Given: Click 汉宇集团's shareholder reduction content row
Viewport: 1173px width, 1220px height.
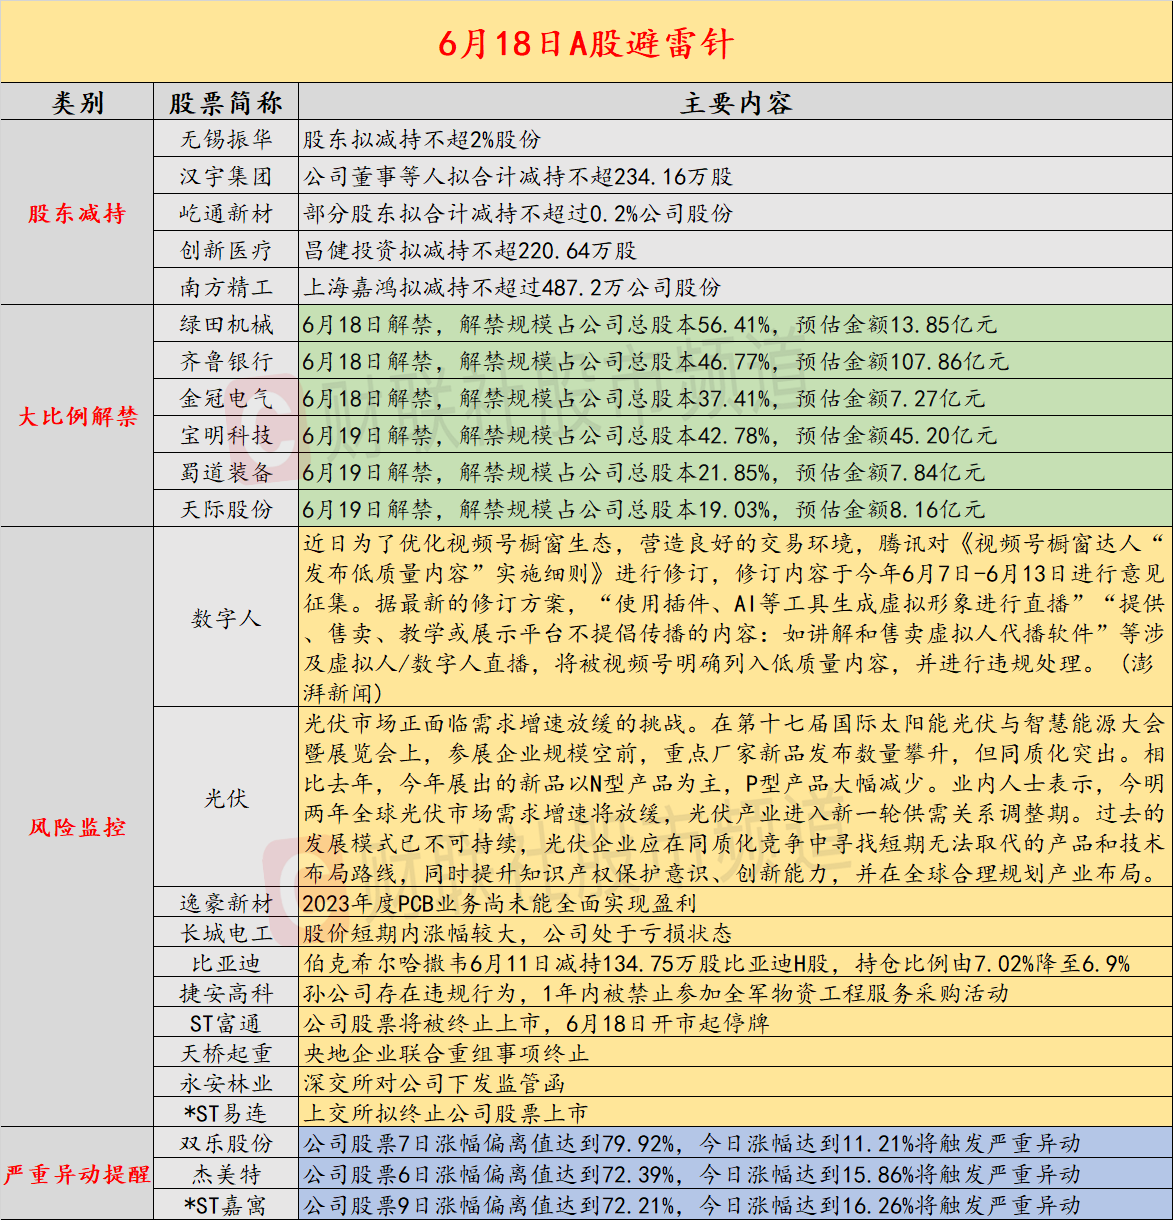Looking at the screenshot, I should 735,177.
